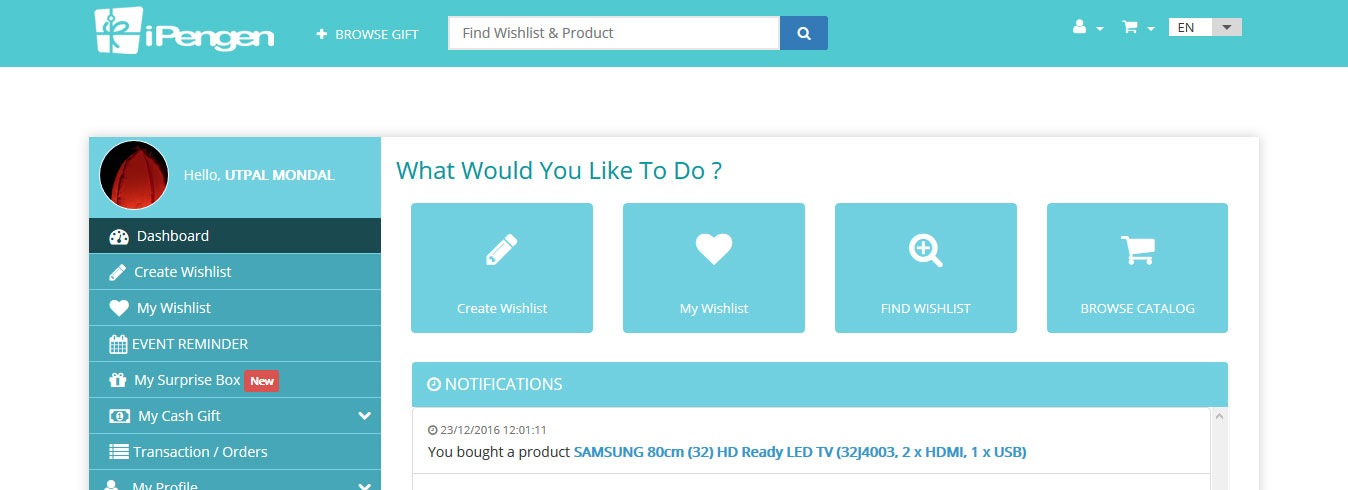The image size is (1348, 490).
Task: Open My Surprise Box gift item
Action: click(235, 380)
